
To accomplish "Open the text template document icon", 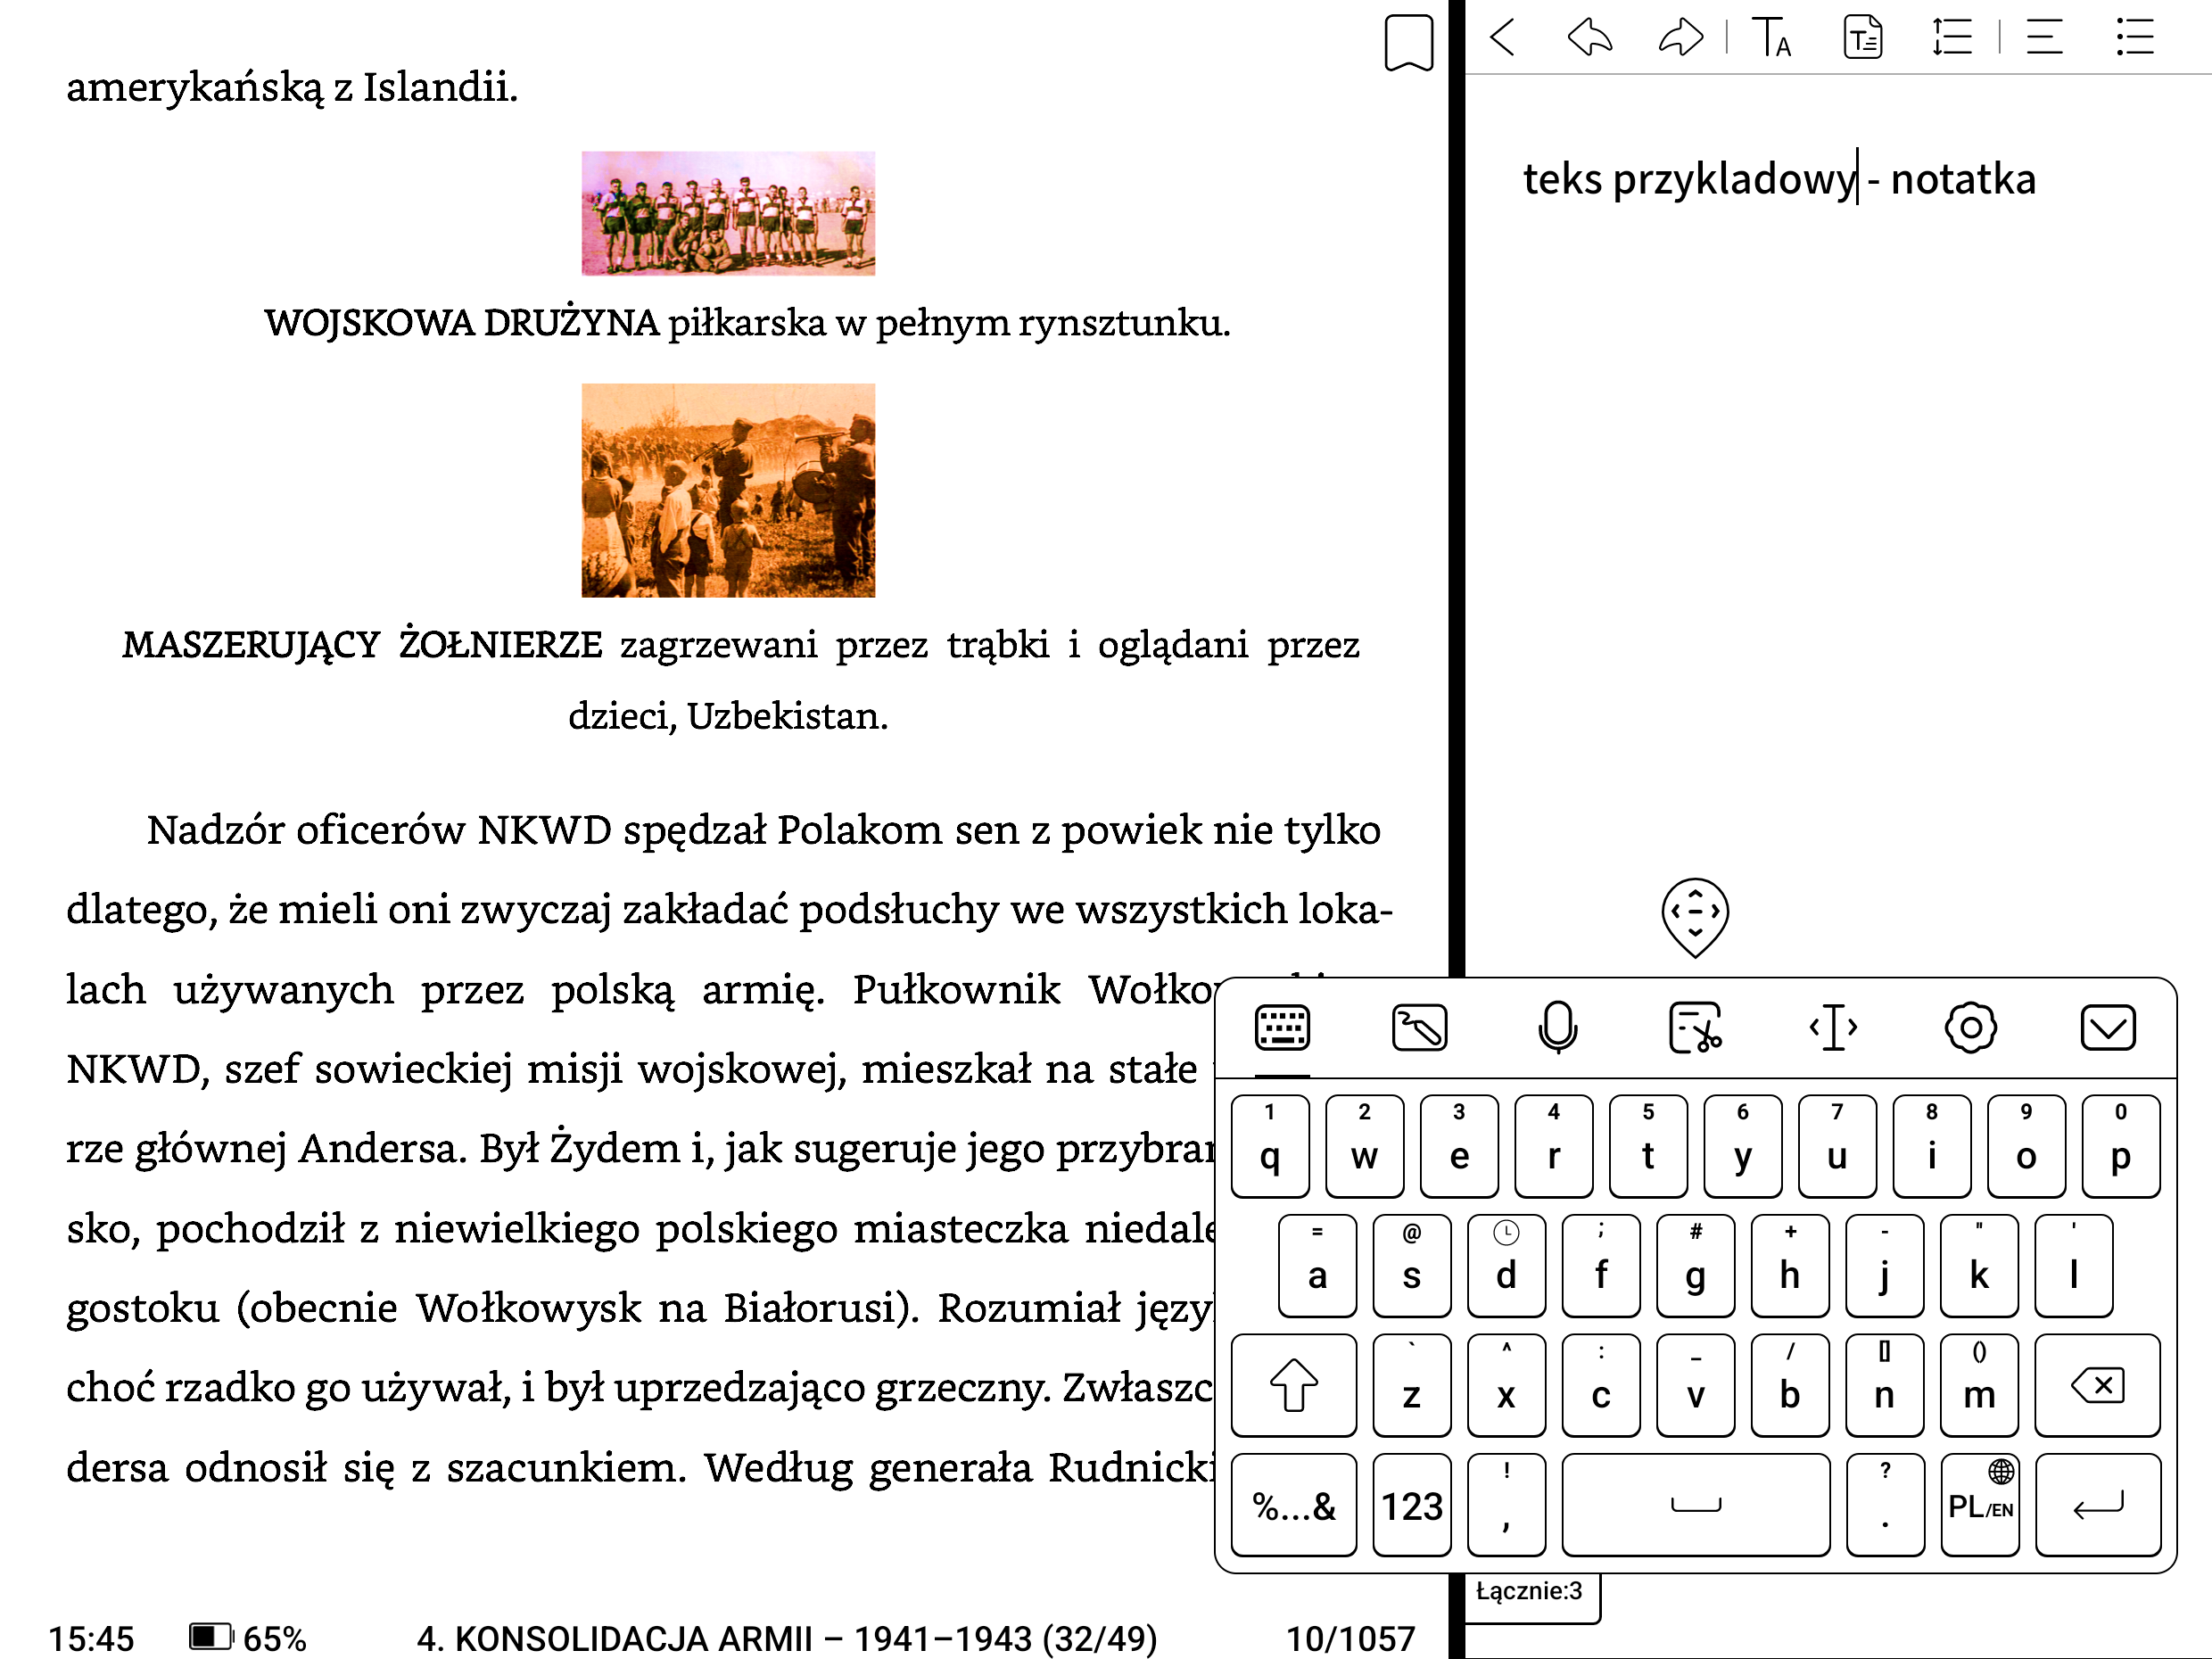I will (1862, 38).
